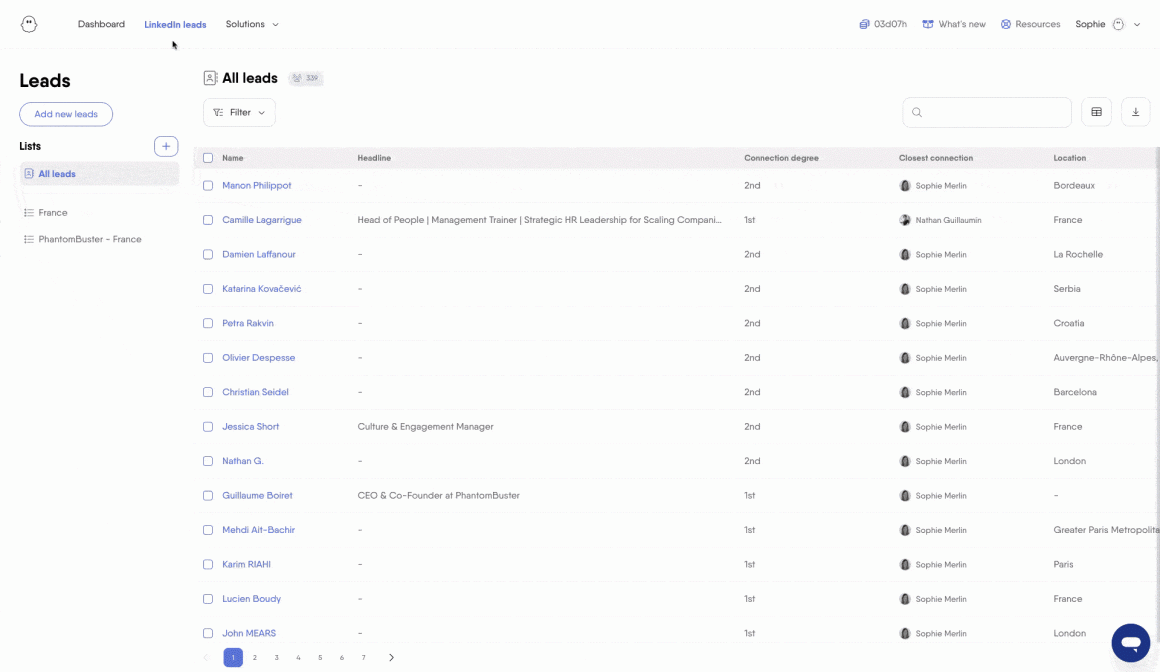The image size is (1160, 672).
Task: Tick the select-all checkbox in header
Action: click(x=208, y=158)
